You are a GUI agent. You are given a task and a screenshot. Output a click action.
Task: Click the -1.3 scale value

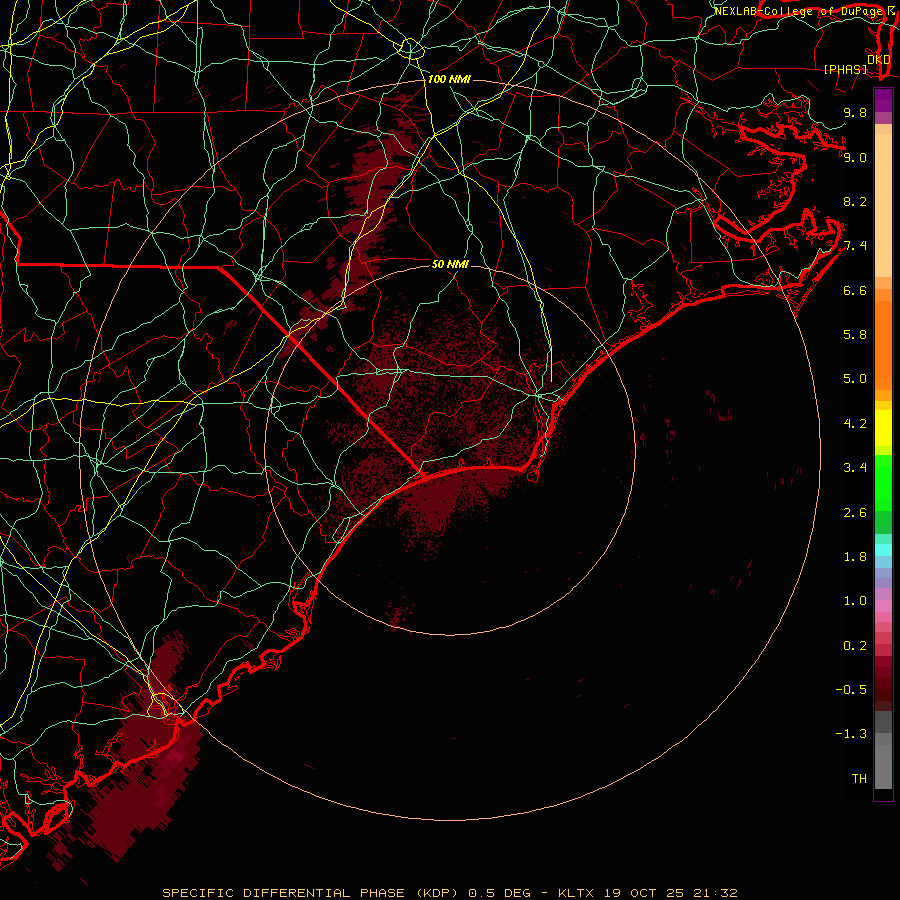851,734
